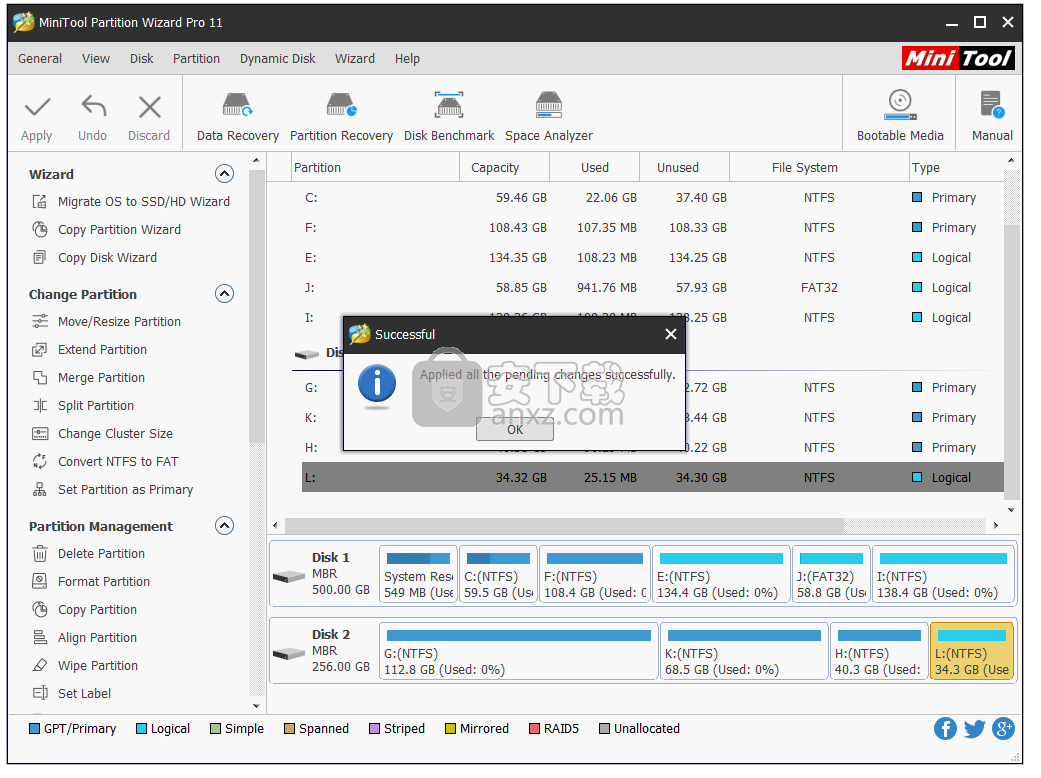Image resolution: width=1041 pixels, height=778 pixels.
Task: Click OK in the Successful dialog
Action: pyautogui.click(x=515, y=429)
